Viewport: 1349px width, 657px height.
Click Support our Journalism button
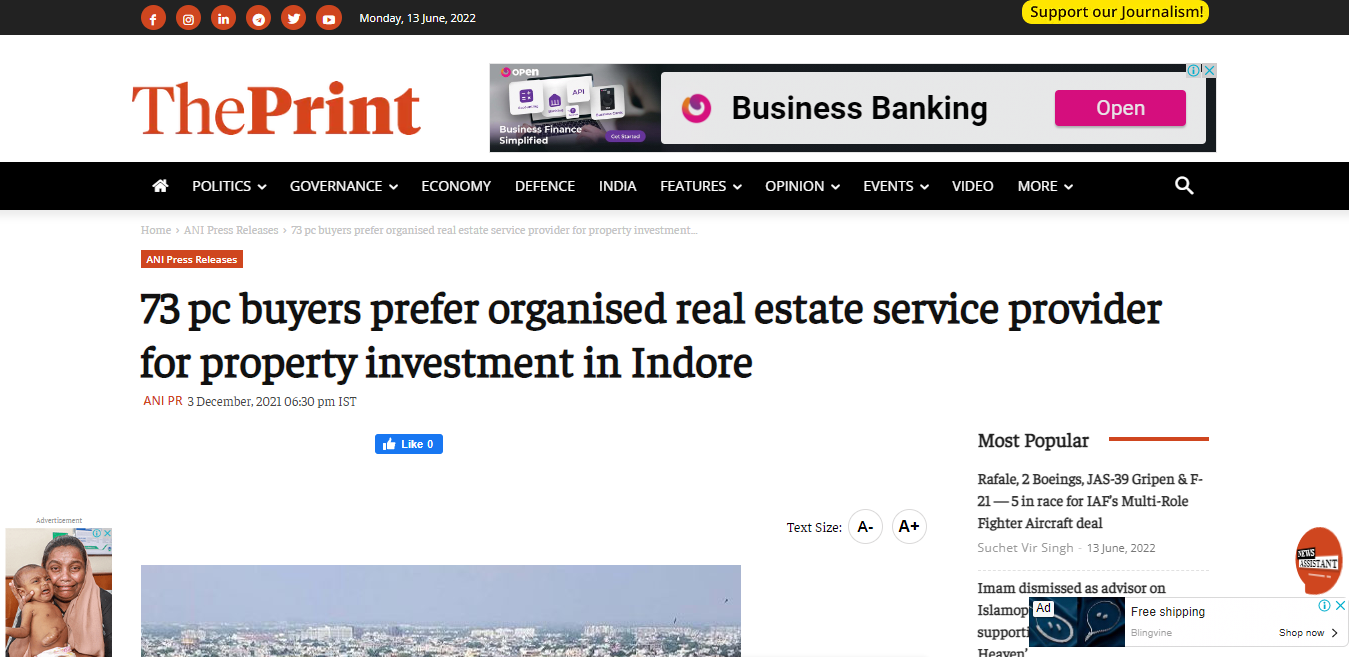[1115, 12]
